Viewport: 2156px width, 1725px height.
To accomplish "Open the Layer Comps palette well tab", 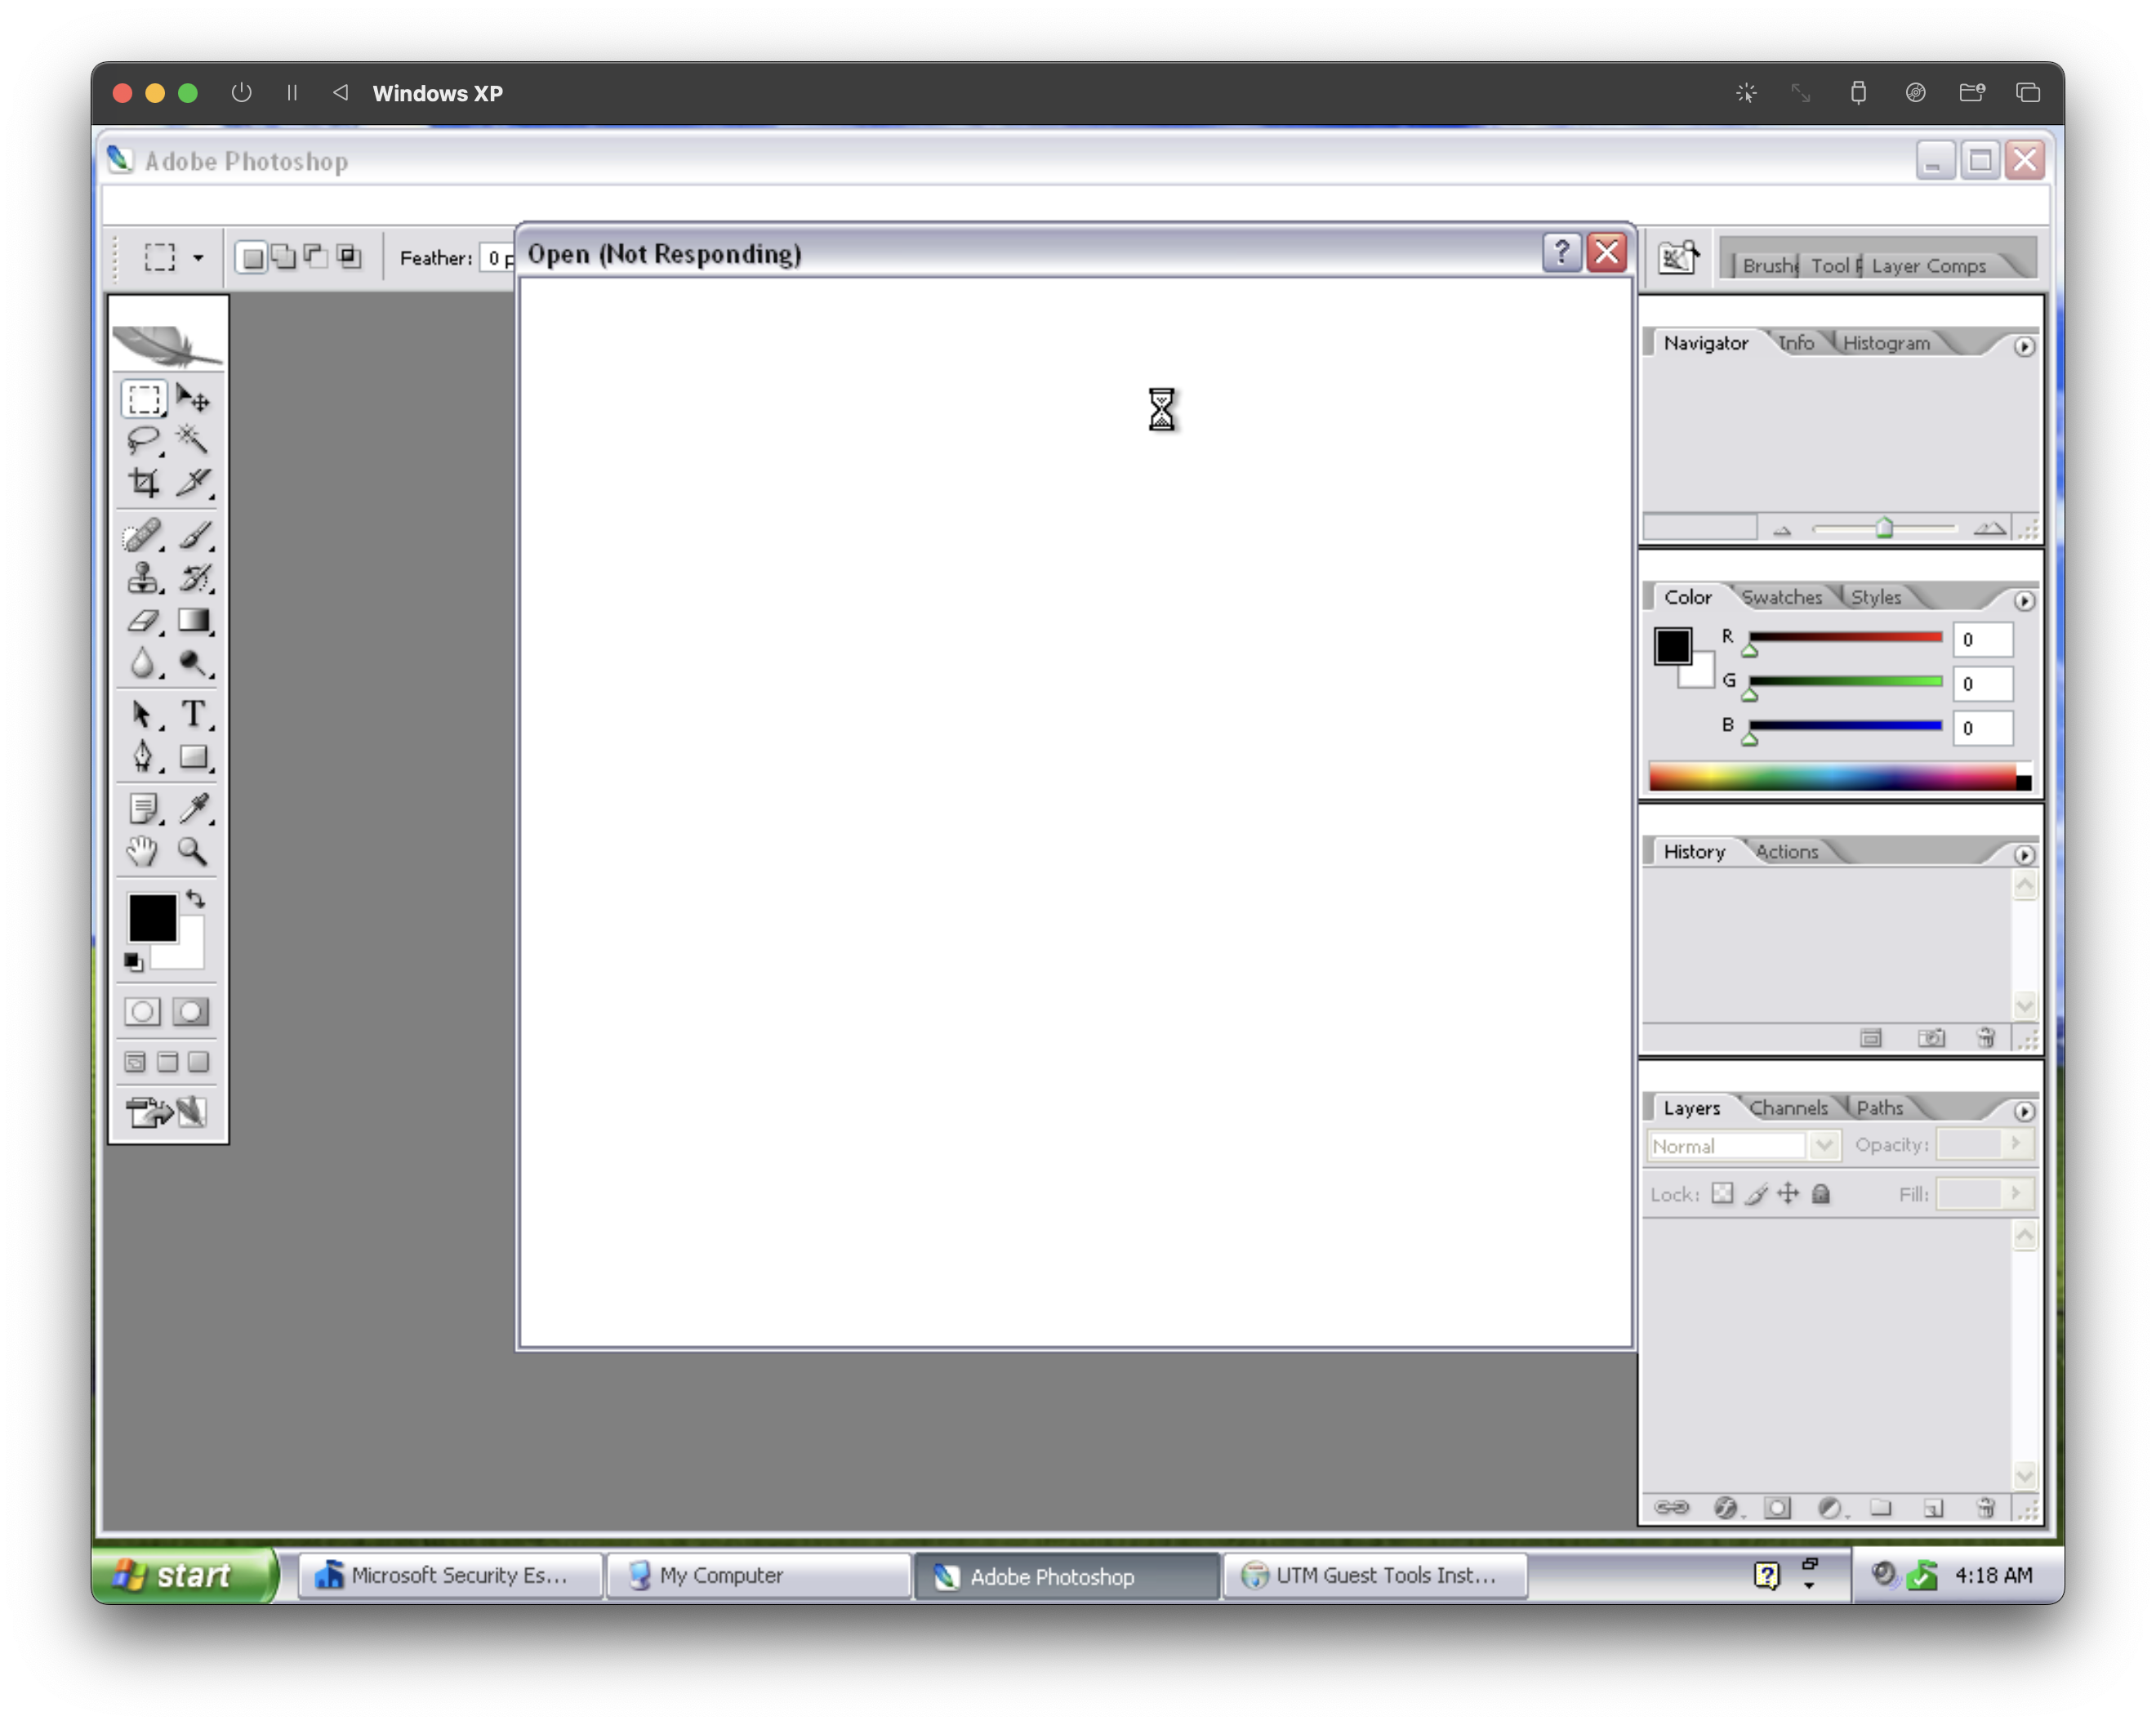I will click(1928, 265).
